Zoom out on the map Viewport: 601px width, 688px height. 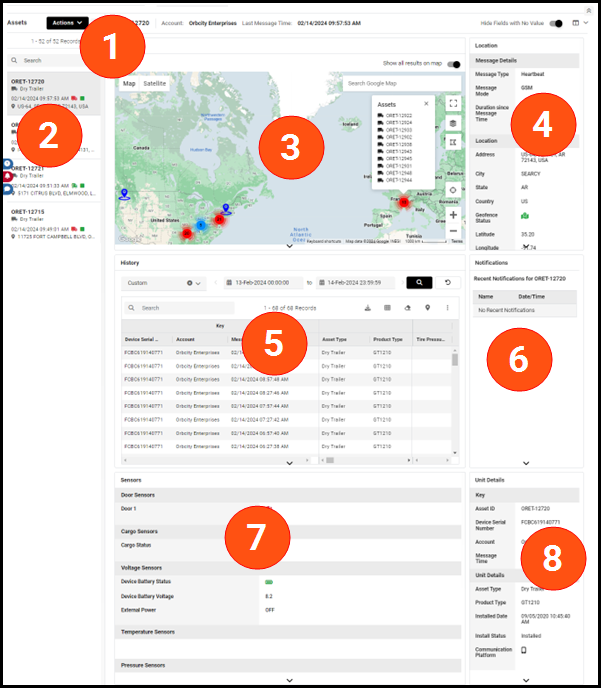[455, 231]
